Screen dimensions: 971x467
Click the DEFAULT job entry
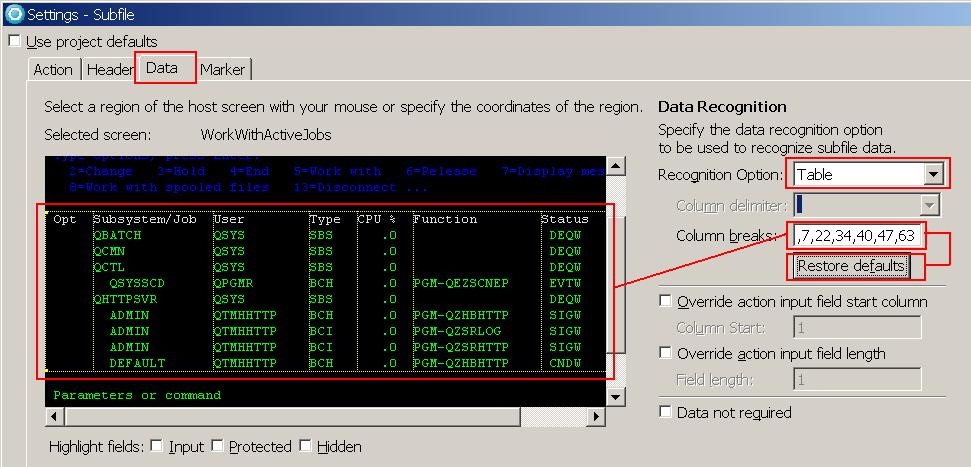point(137,364)
